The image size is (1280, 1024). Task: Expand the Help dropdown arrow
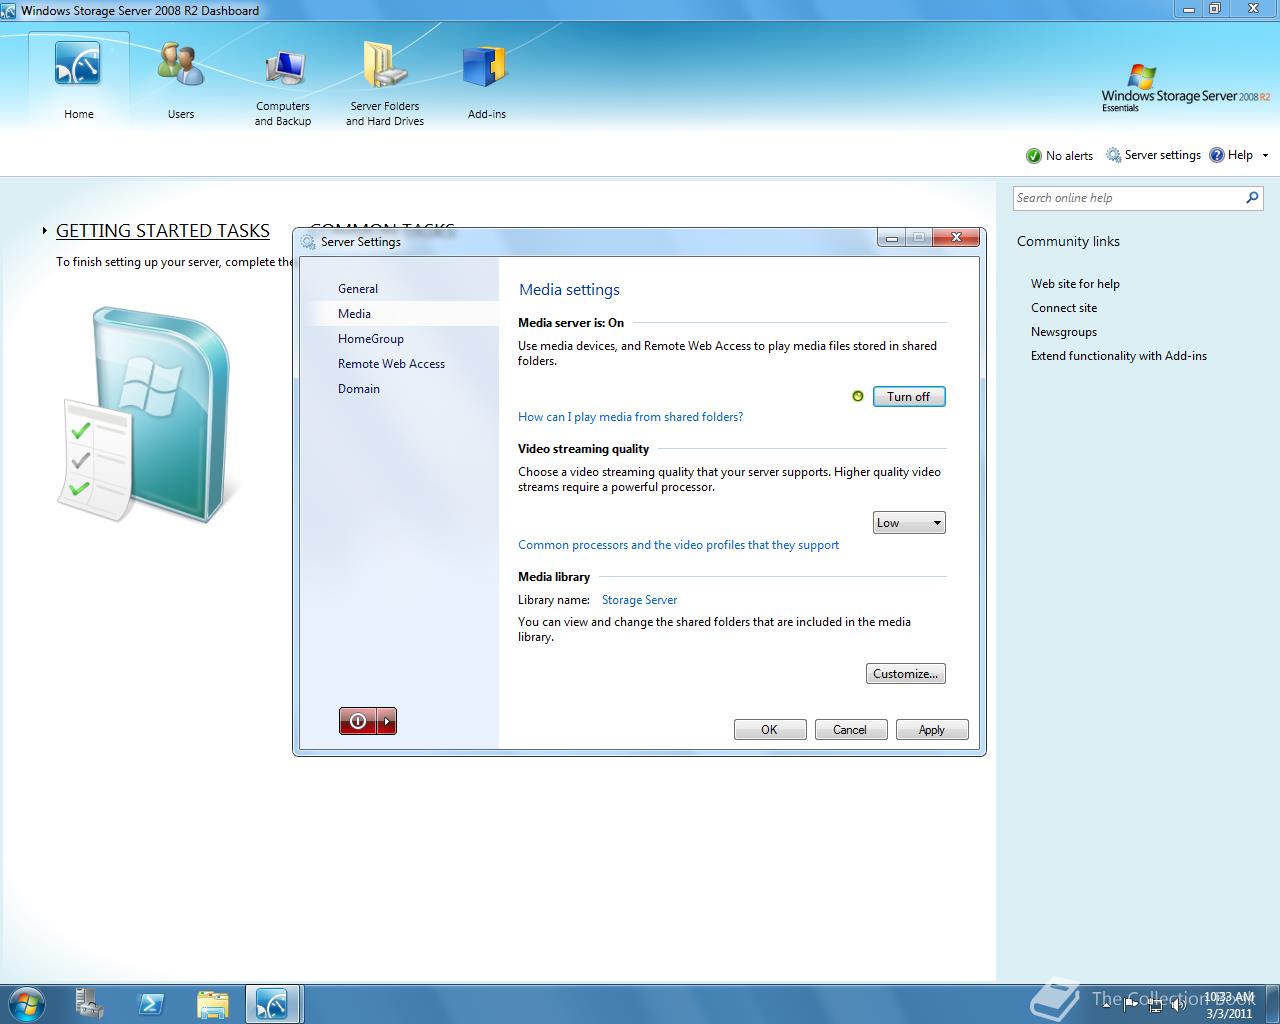(x=1265, y=155)
